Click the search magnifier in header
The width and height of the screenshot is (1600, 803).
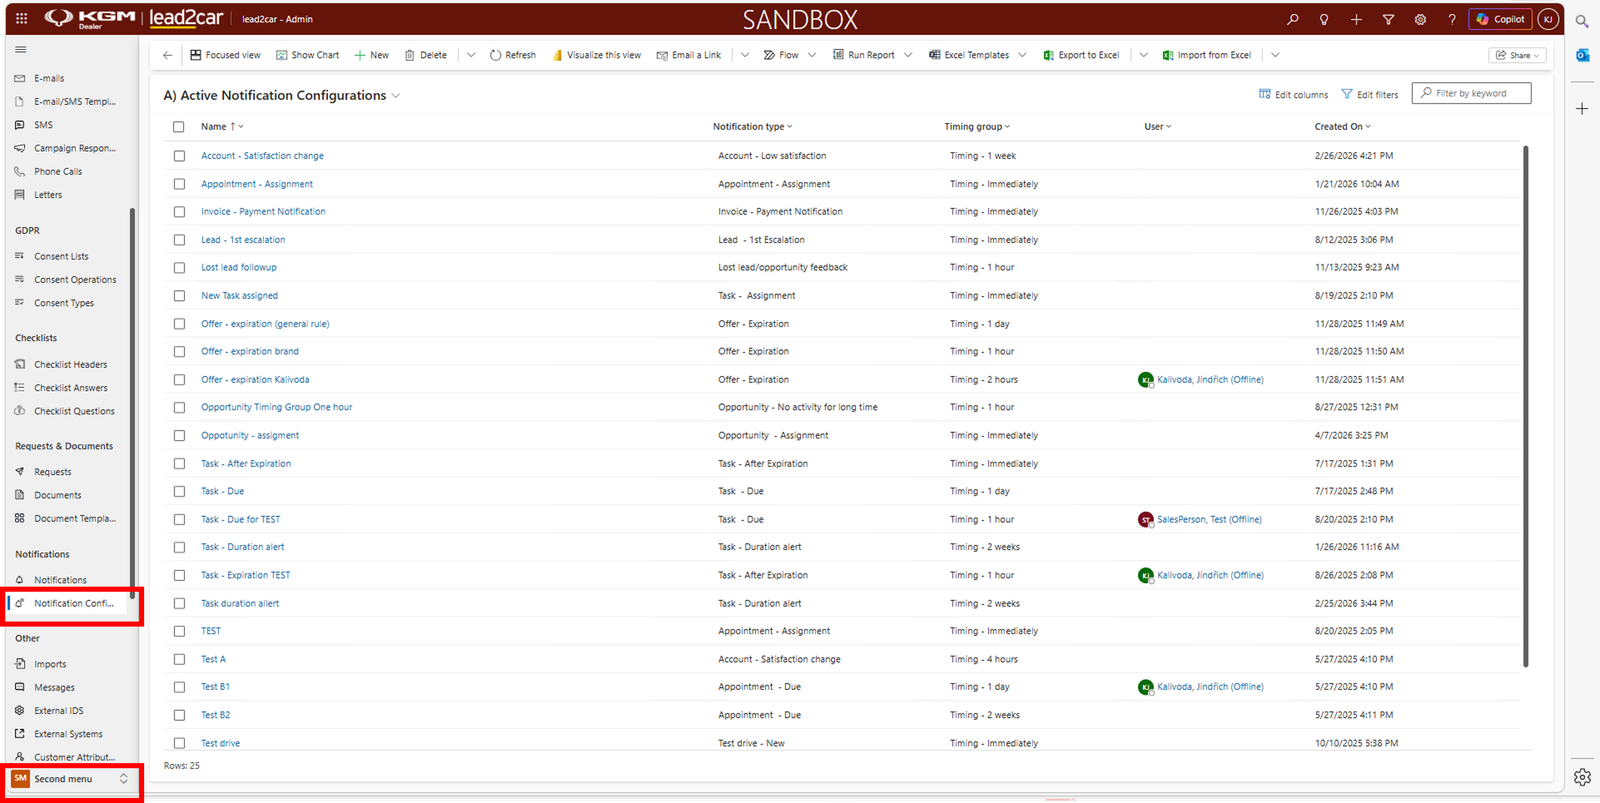click(x=1292, y=19)
